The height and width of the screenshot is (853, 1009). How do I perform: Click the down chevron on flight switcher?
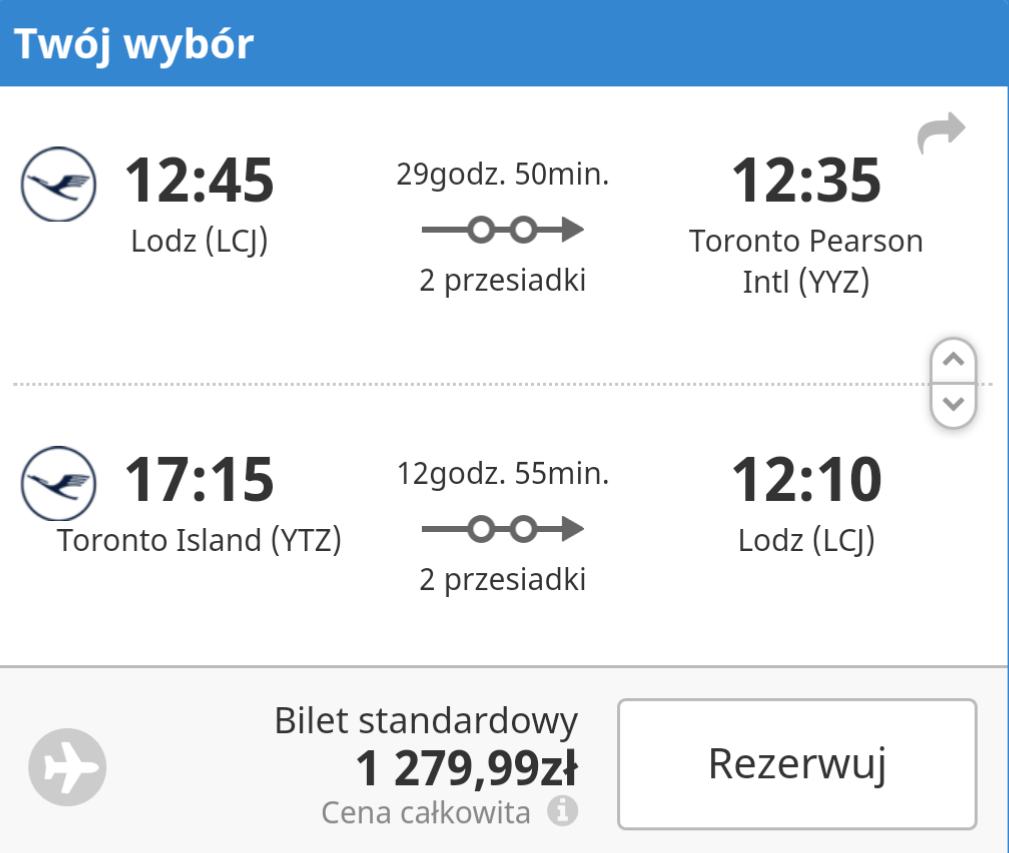point(953,405)
